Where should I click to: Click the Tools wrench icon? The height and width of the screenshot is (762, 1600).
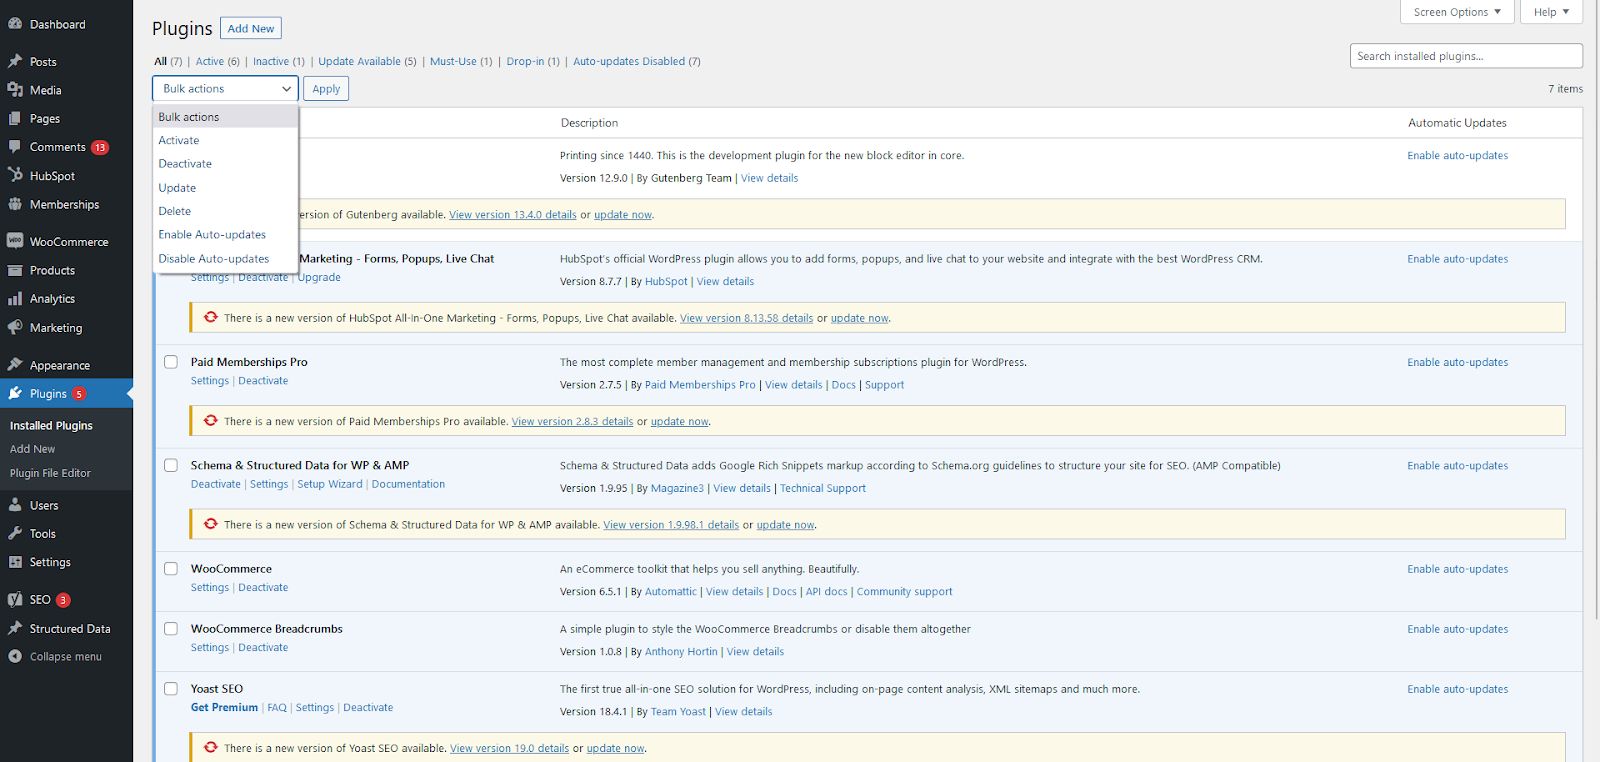(x=15, y=533)
